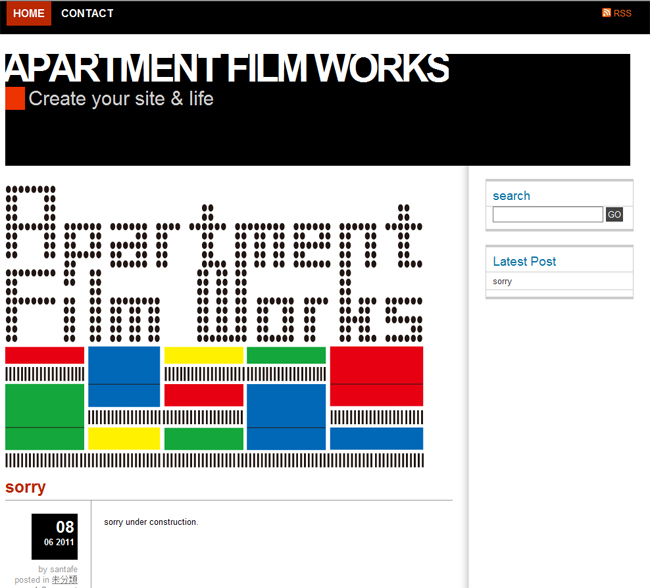Click the 08 06 2011 date box
The height and width of the screenshot is (588, 650).
pyautogui.click(x=55, y=537)
